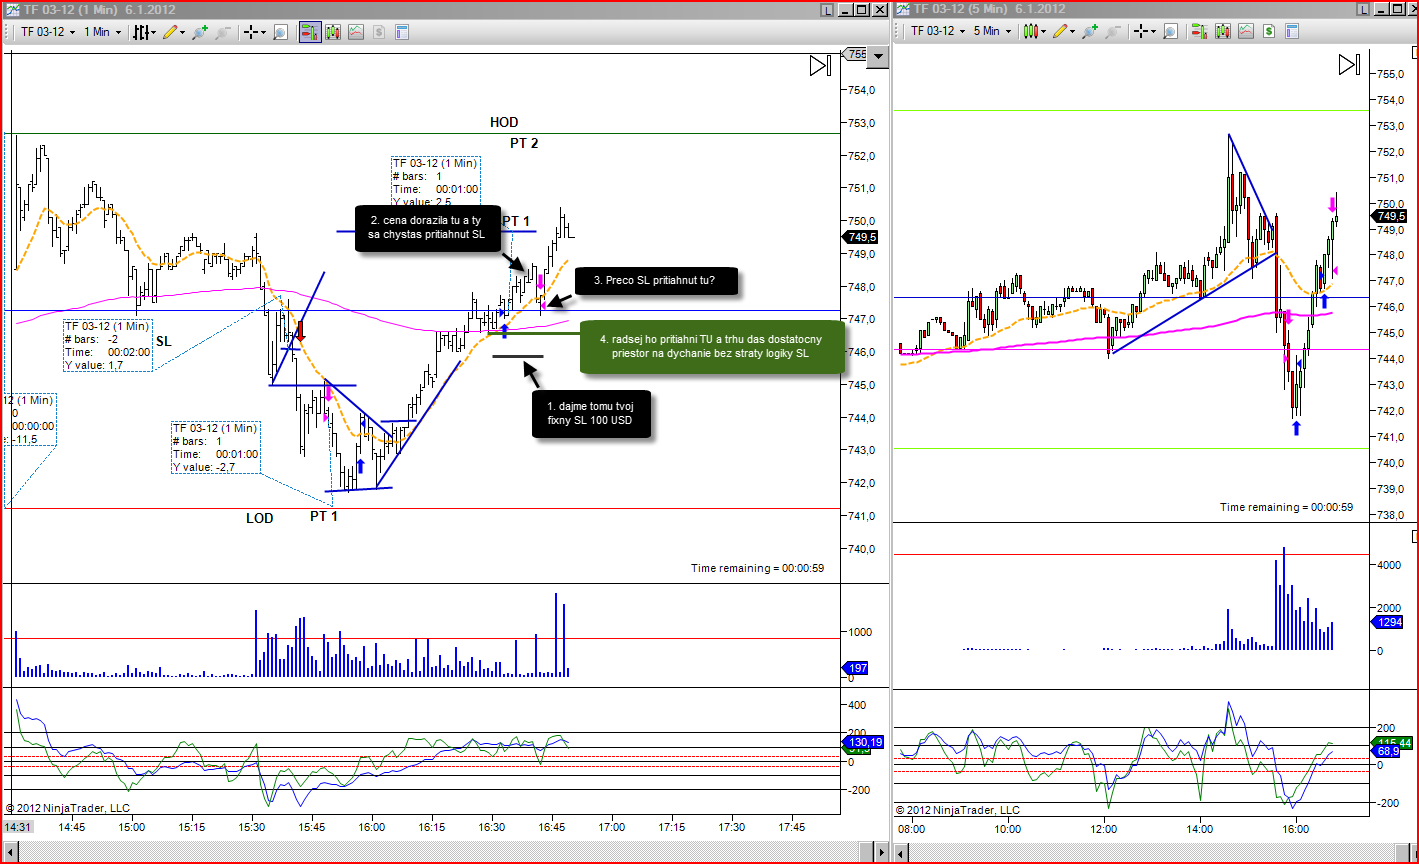Zoom out on the 5 Min chart
Screen dimensions: 1419x864
pyautogui.click(x=1112, y=32)
